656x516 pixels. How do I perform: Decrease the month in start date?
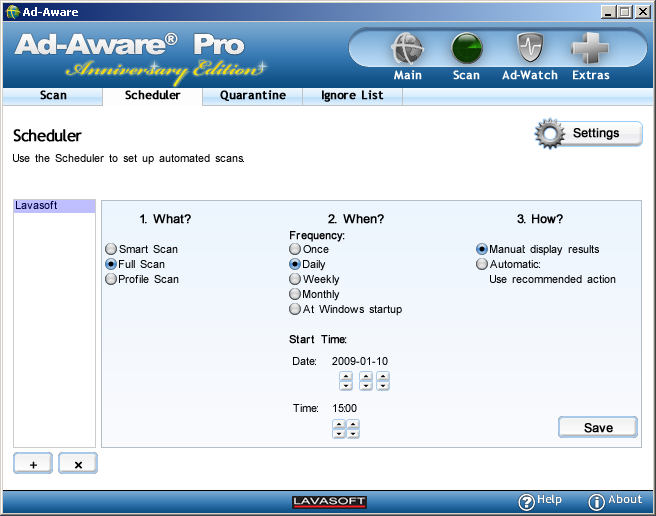coord(366,385)
